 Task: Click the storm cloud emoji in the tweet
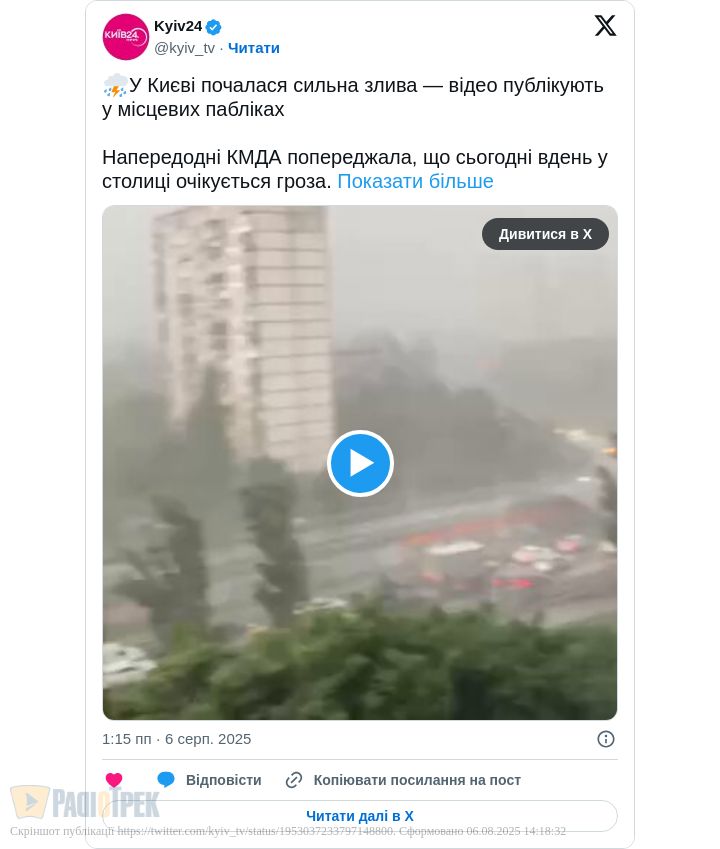point(115,86)
